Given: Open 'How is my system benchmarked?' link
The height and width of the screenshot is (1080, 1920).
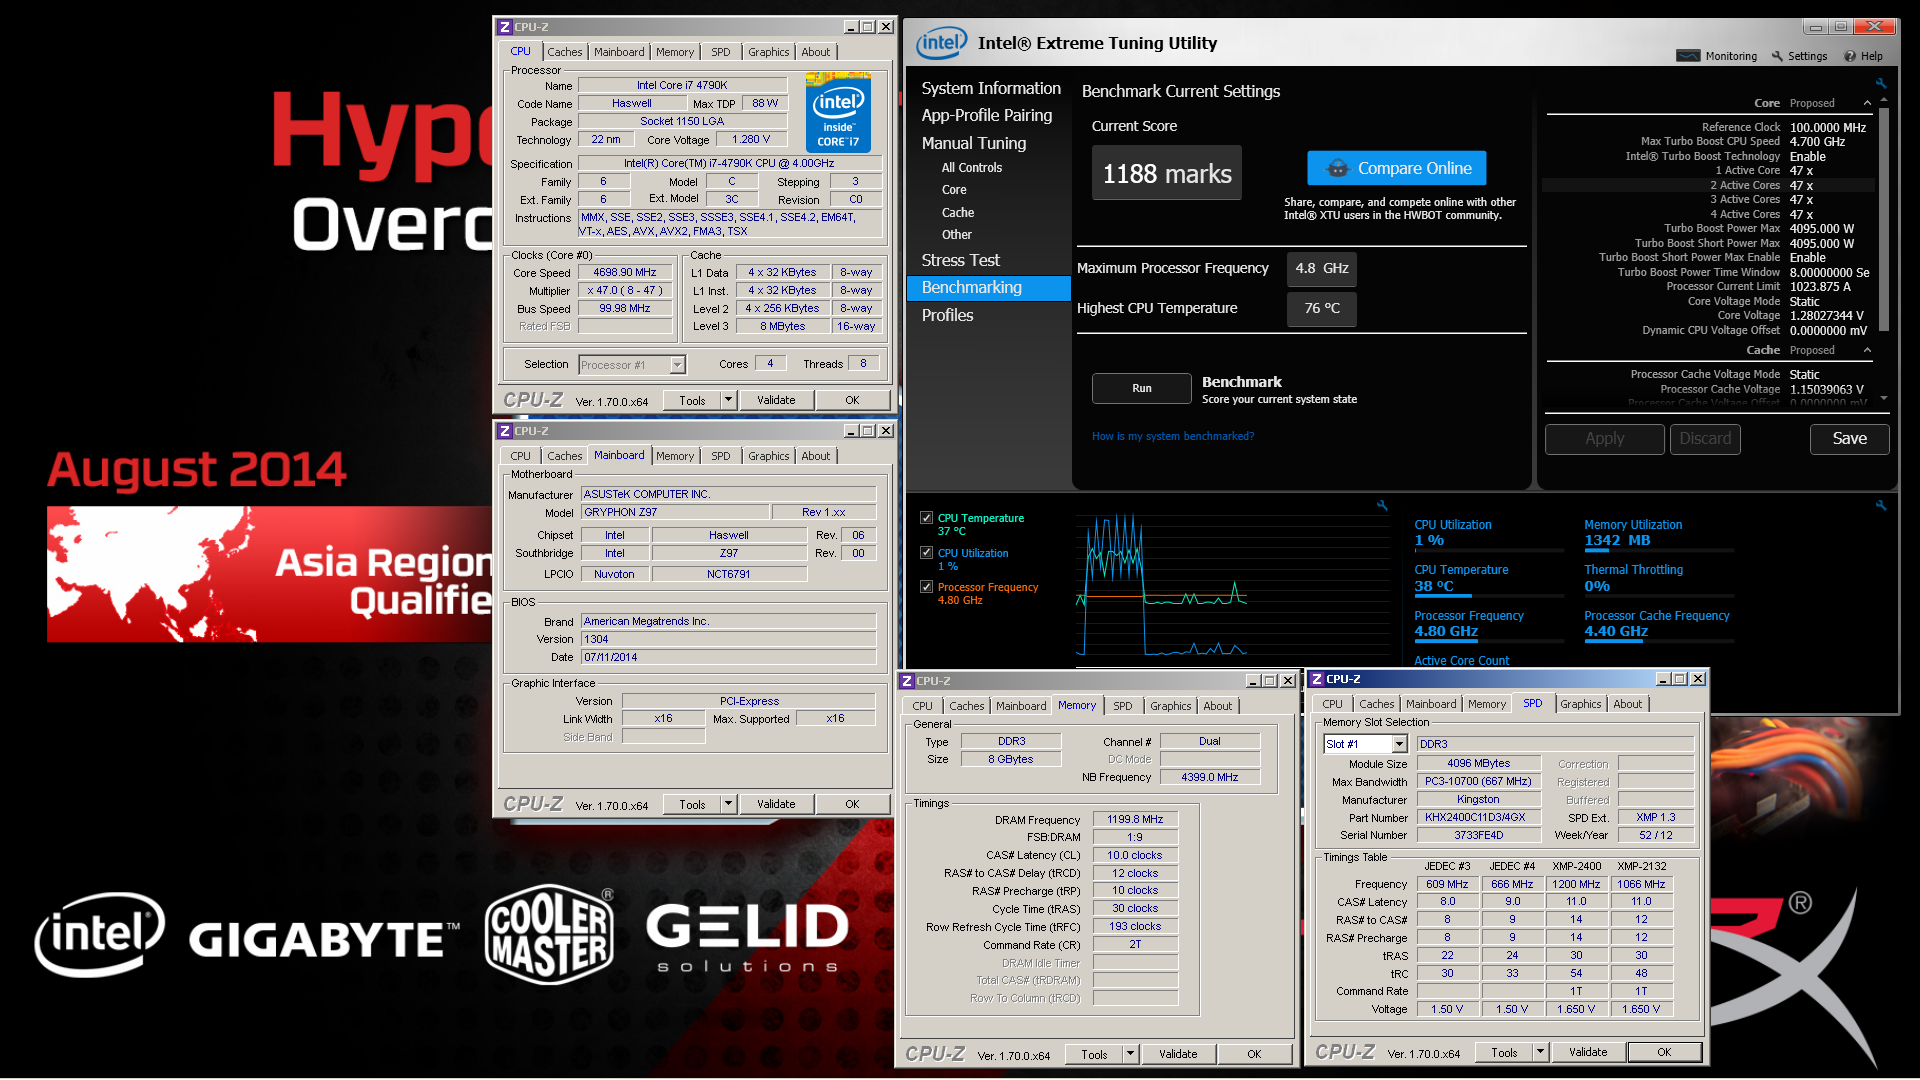Looking at the screenshot, I should (x=1172, y=436).
